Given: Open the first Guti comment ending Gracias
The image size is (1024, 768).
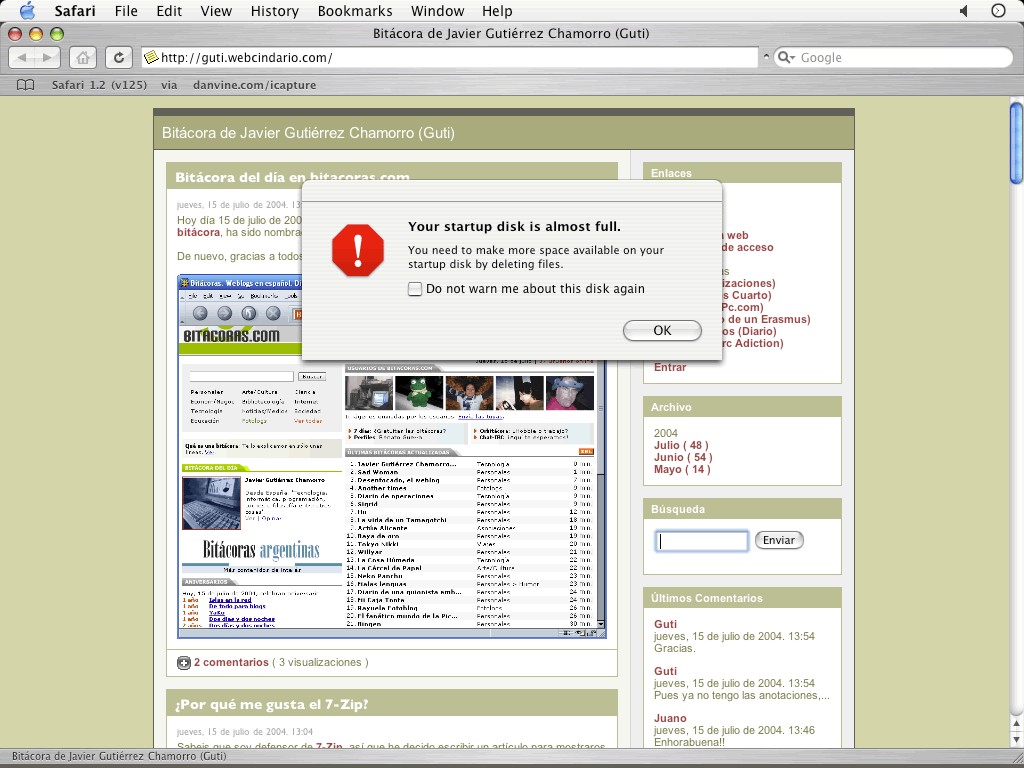Looking at the screenshot, I should point(665,624).
